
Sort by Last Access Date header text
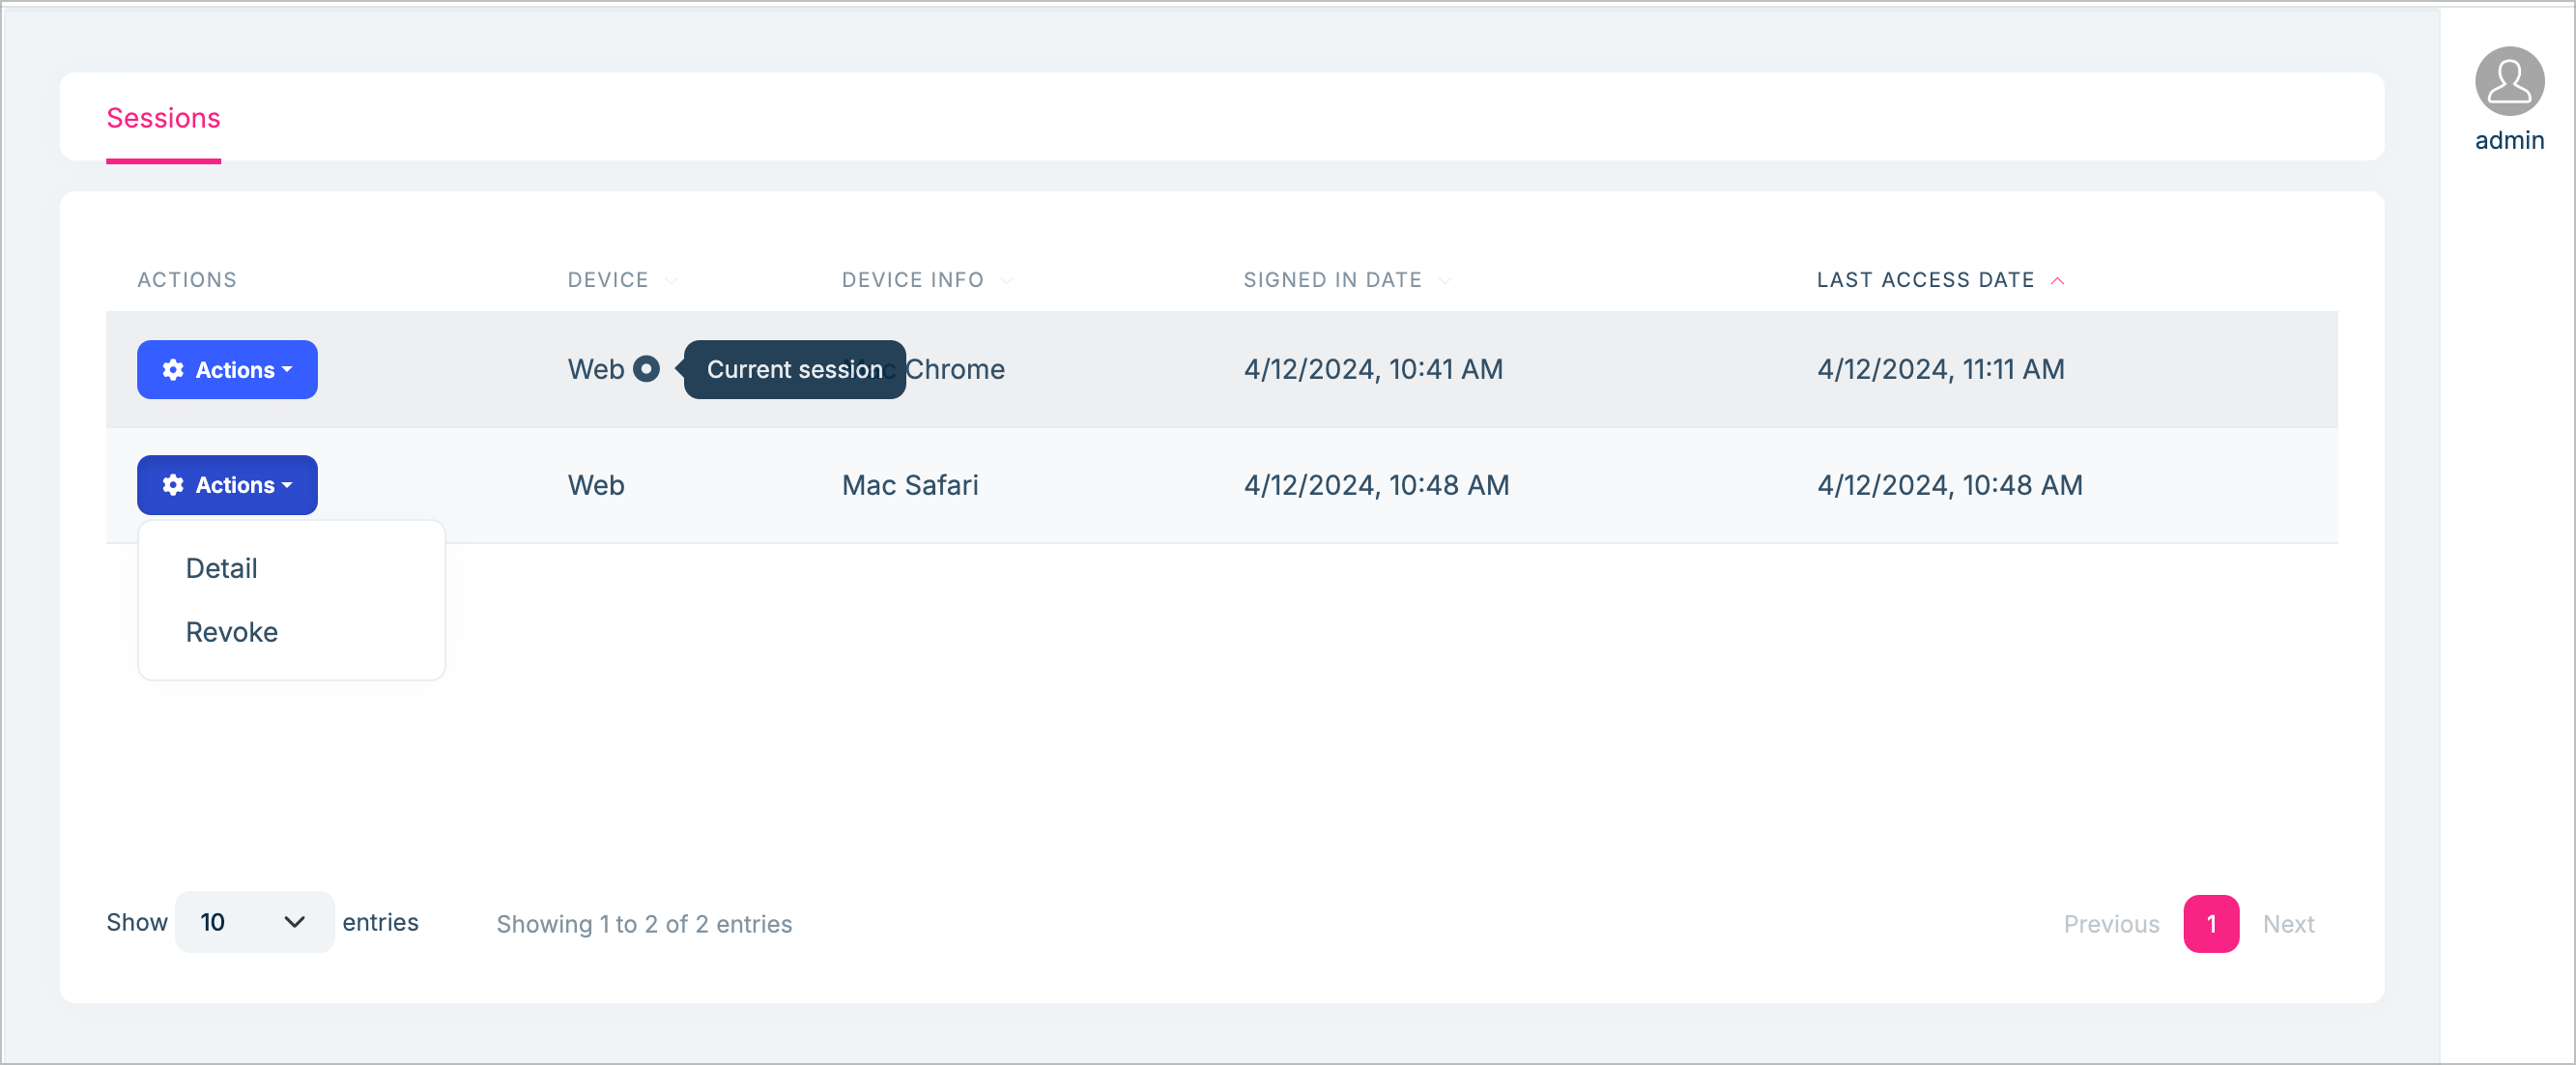(1924, 280)
